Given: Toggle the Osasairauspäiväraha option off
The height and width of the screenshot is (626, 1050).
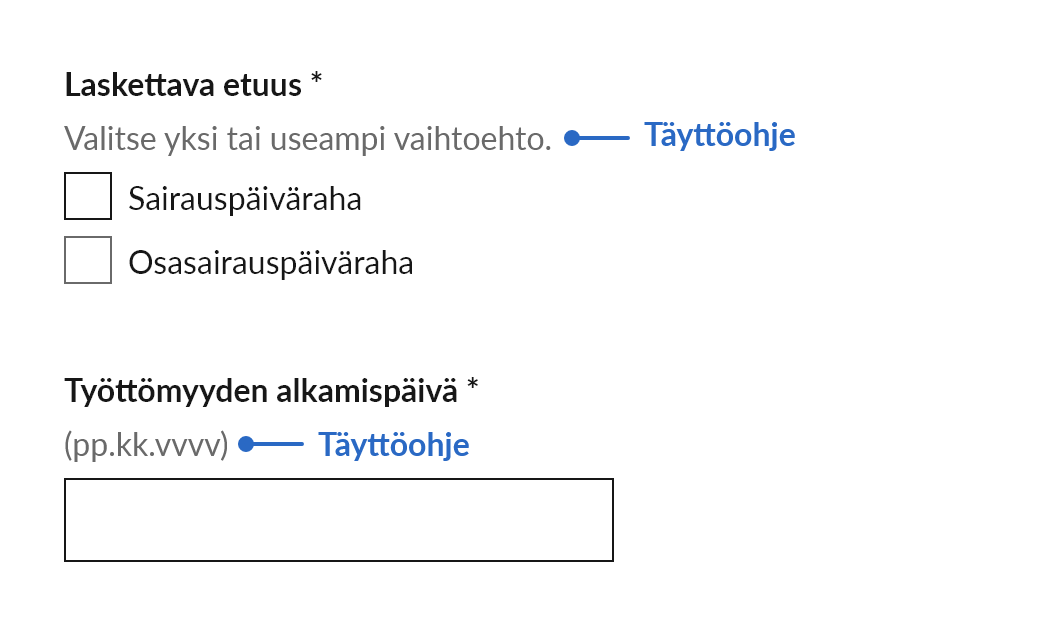Looking at the screenshot, I should (87, 260).
